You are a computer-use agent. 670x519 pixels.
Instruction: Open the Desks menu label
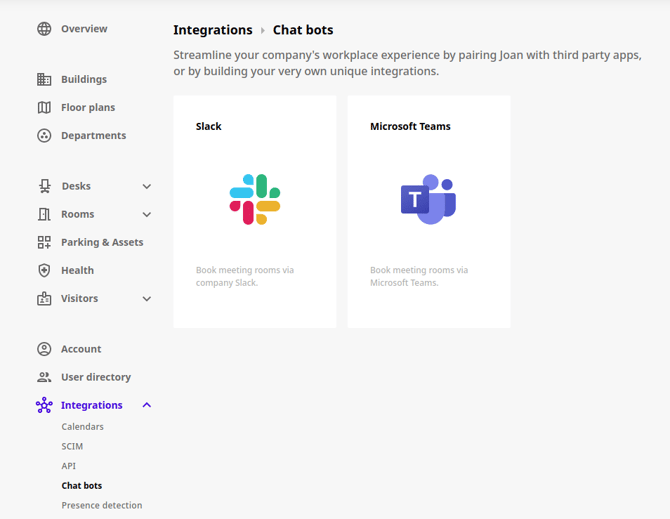click(x=76, y=186)
